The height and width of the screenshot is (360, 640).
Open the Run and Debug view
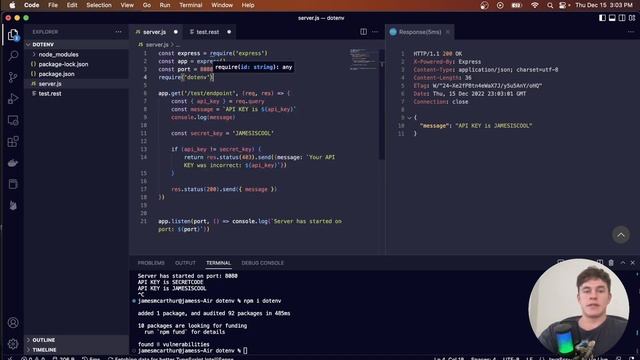(x=13, y=98)
